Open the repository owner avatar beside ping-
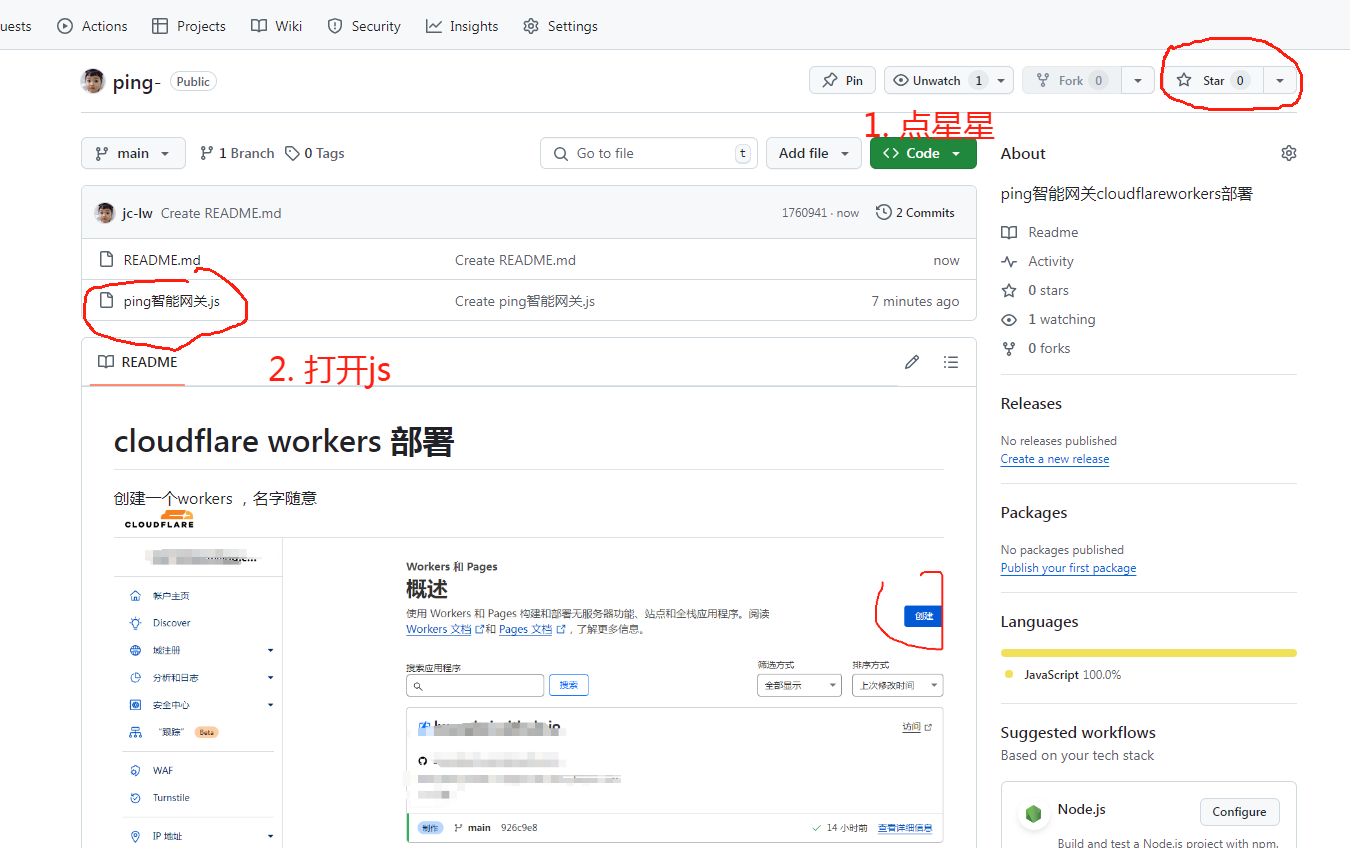 pyautogui.click(x=93, y=81)
